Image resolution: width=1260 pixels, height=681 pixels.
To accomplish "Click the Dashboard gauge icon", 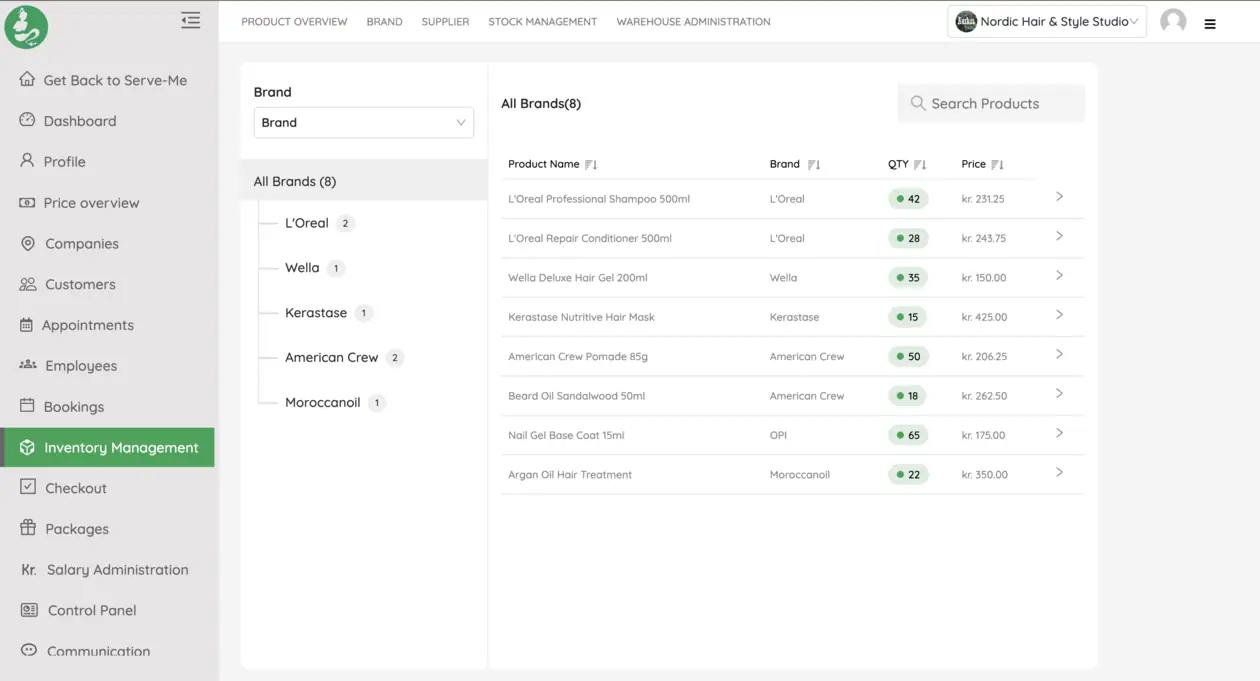I will [27, 120].
